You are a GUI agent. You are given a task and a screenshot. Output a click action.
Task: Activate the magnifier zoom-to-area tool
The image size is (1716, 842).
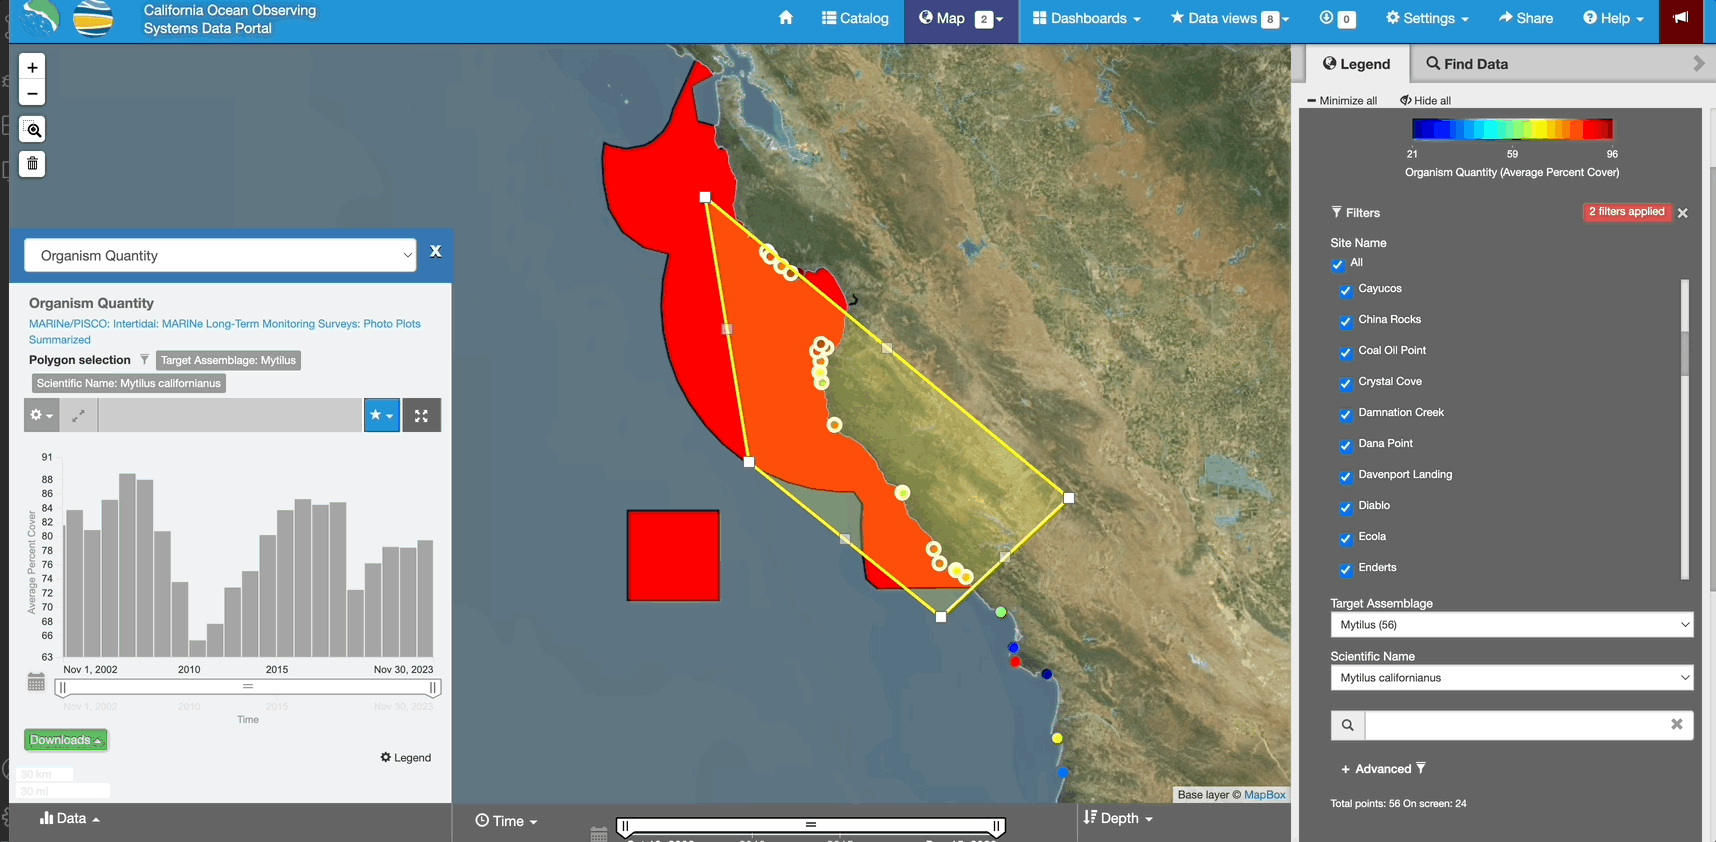click(32, 129)
